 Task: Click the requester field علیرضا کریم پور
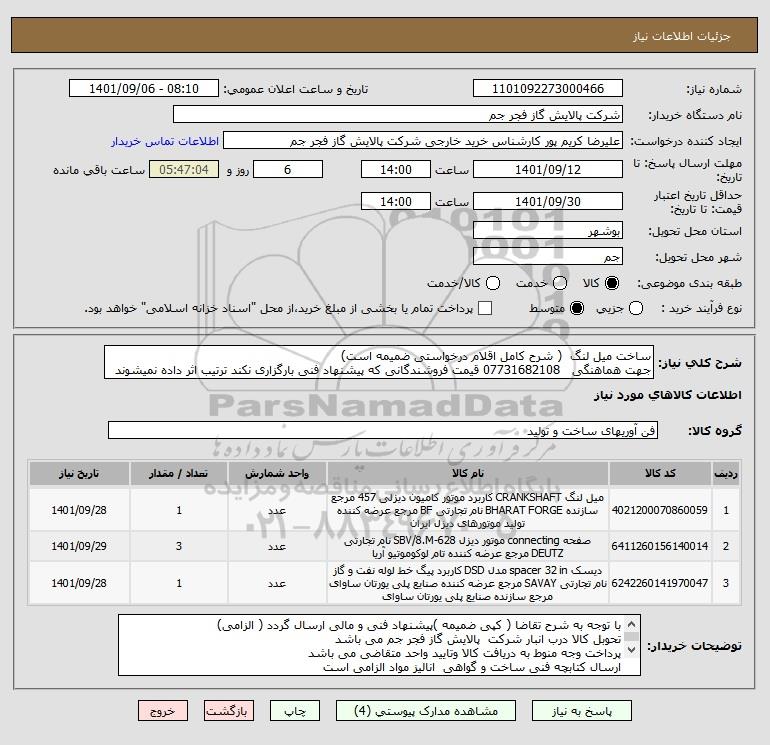423,141
